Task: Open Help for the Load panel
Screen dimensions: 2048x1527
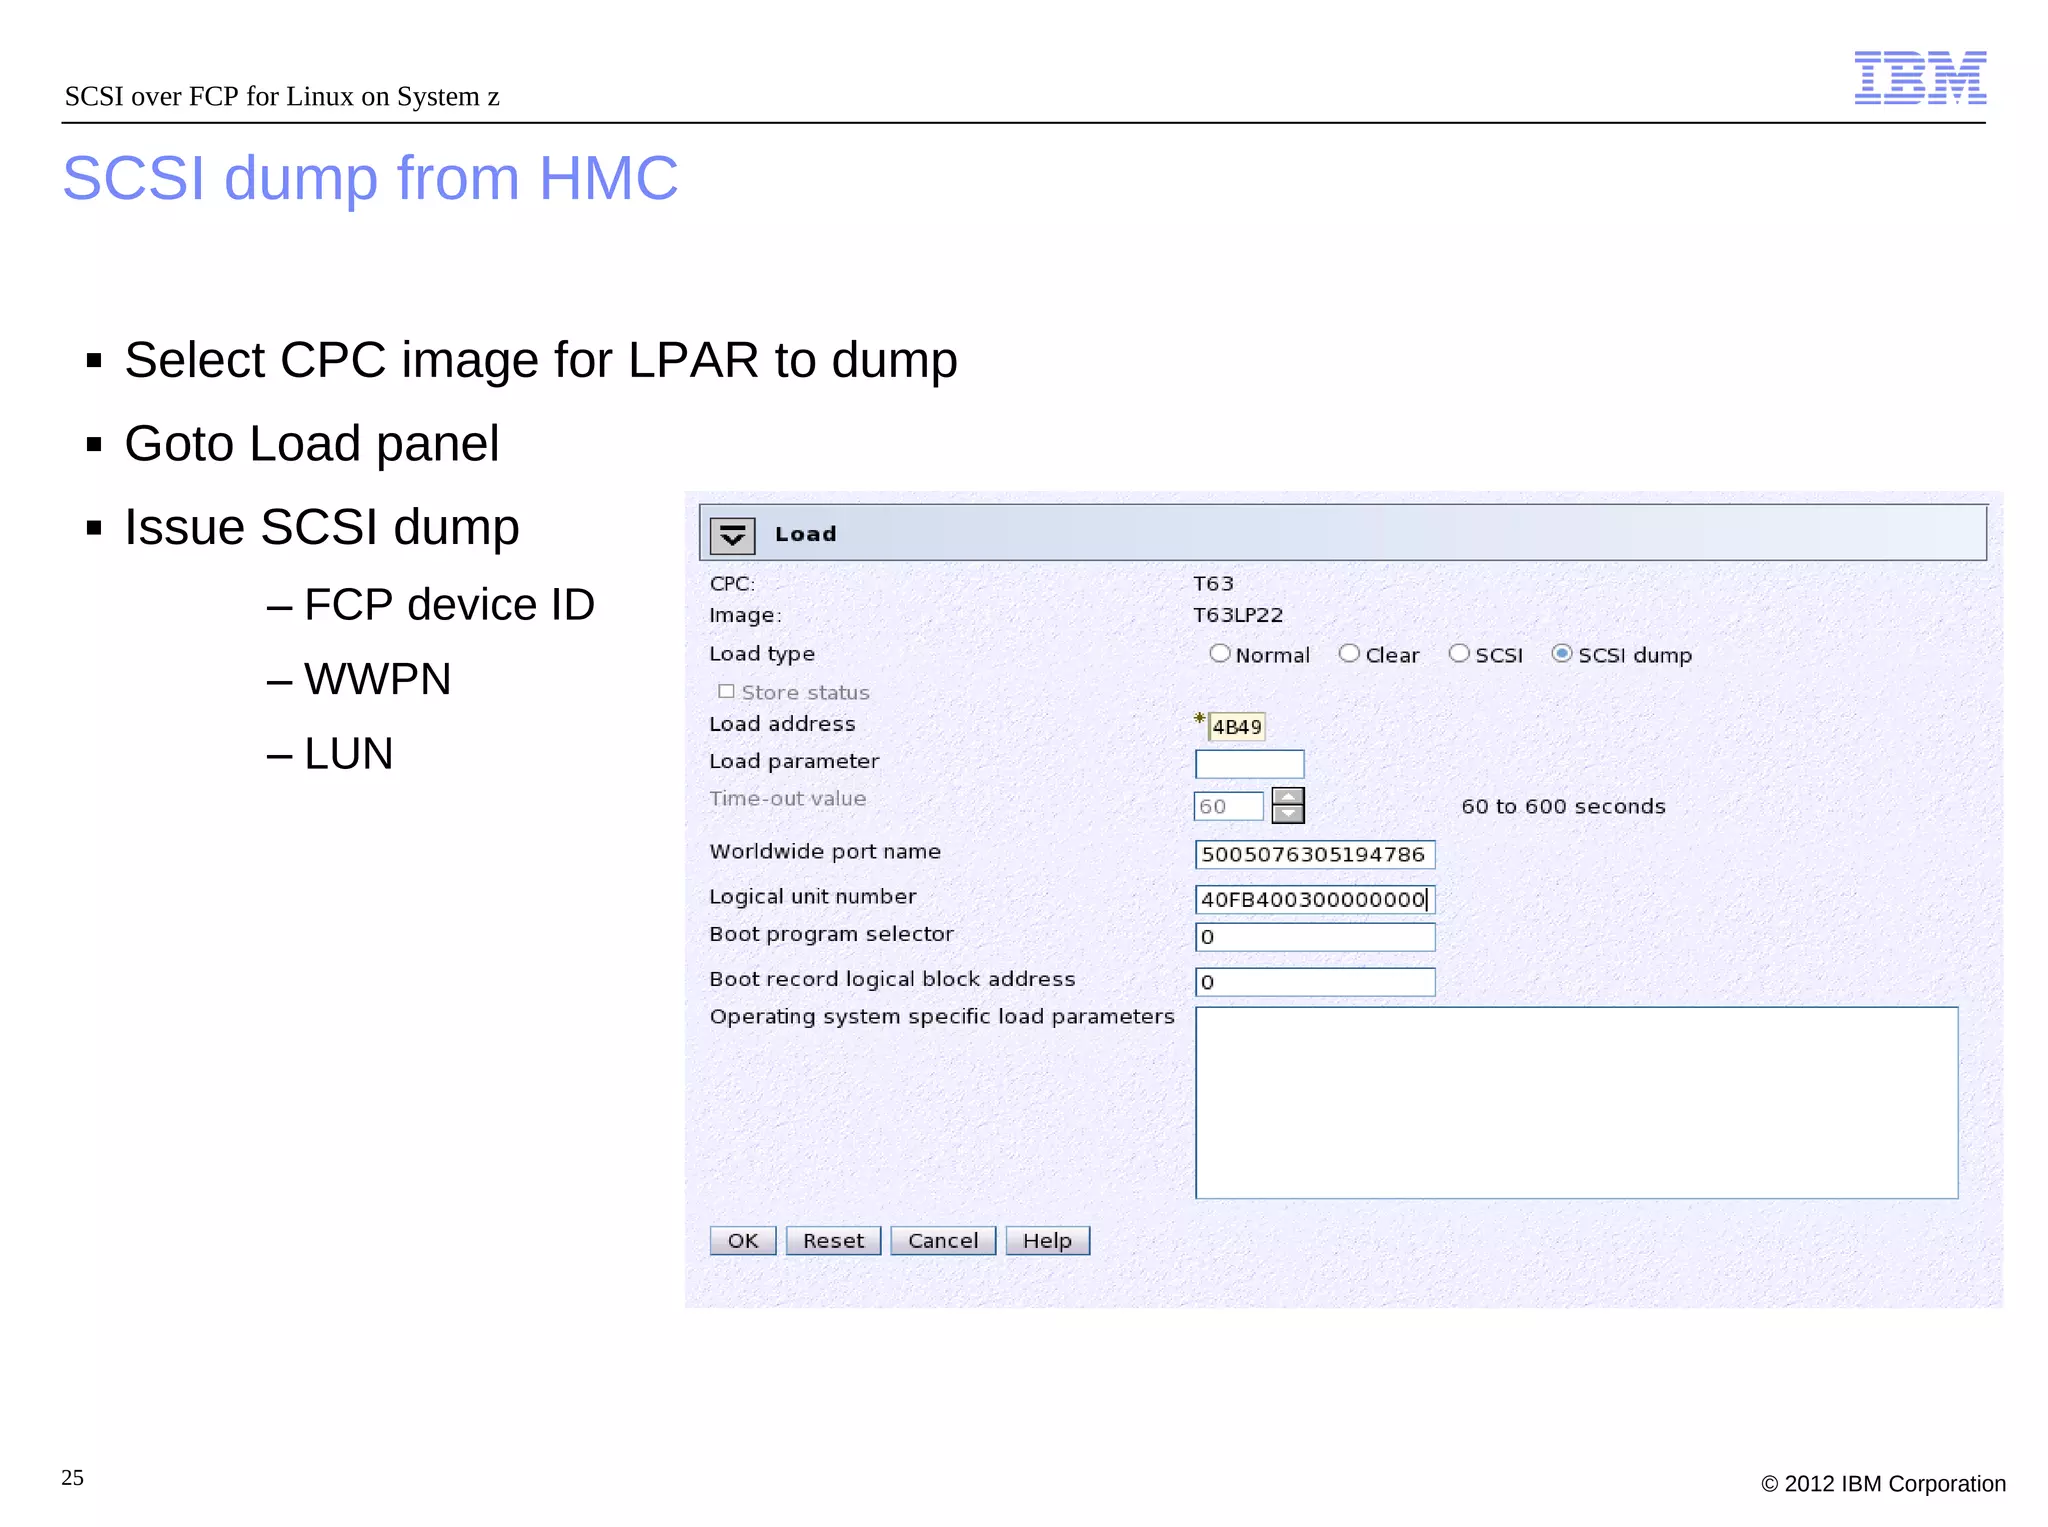Action: 1048,1241
